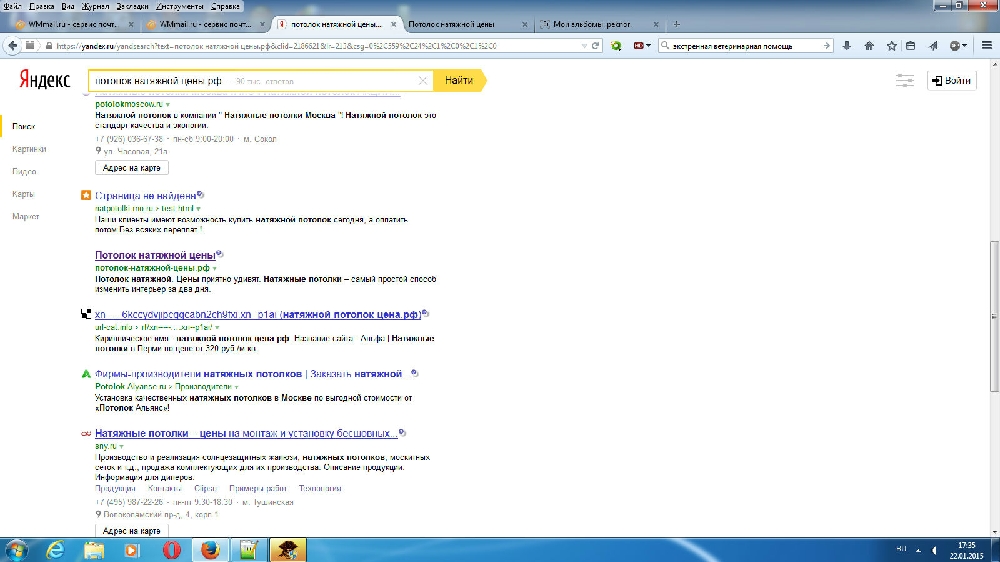Reload the current page
1000x562 pixels.
click(595, 46)
